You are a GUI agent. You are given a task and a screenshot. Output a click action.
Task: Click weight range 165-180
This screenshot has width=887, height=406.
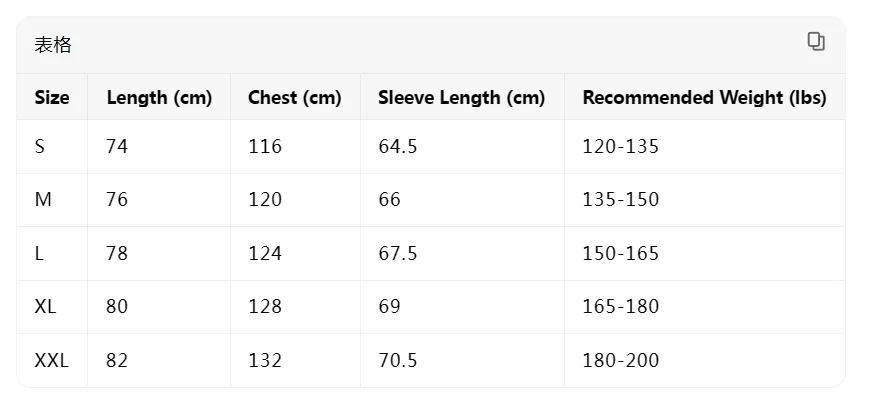point(620,307)
